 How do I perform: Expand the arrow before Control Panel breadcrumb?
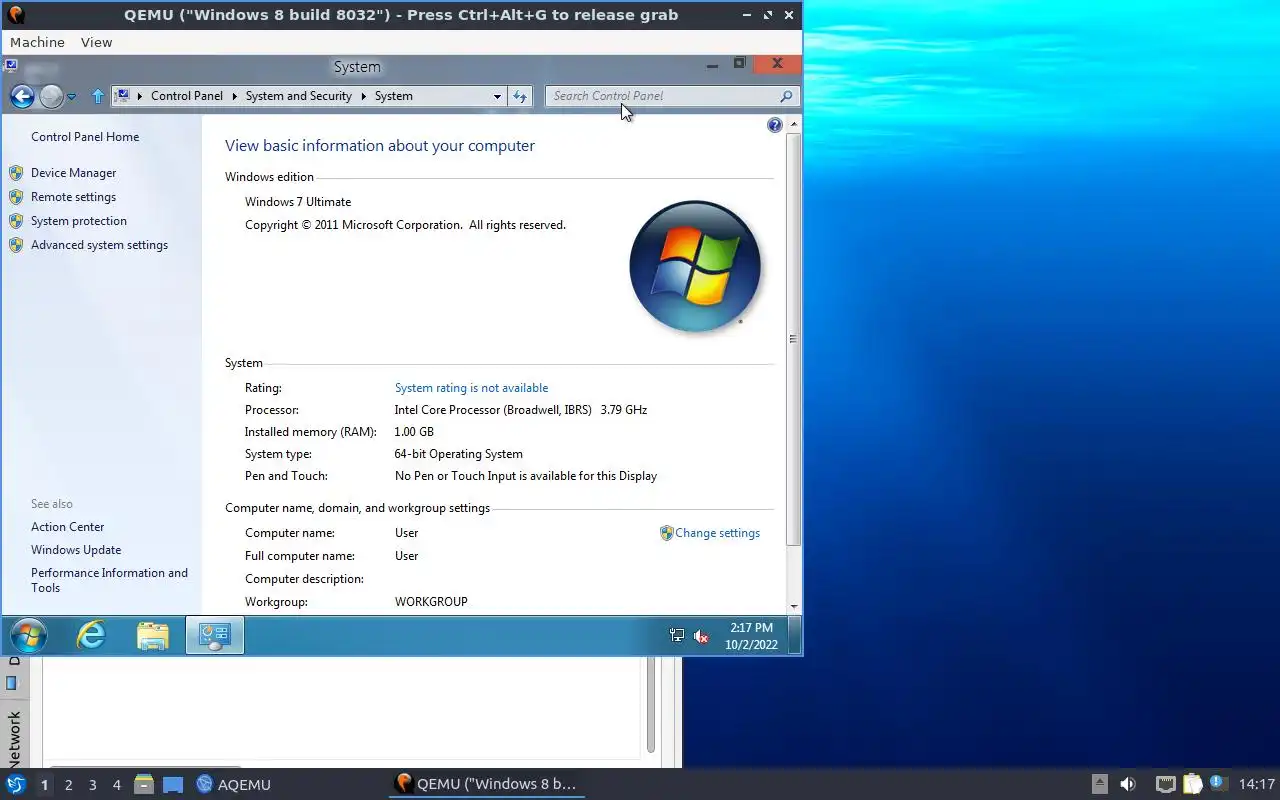coord(140,96)
